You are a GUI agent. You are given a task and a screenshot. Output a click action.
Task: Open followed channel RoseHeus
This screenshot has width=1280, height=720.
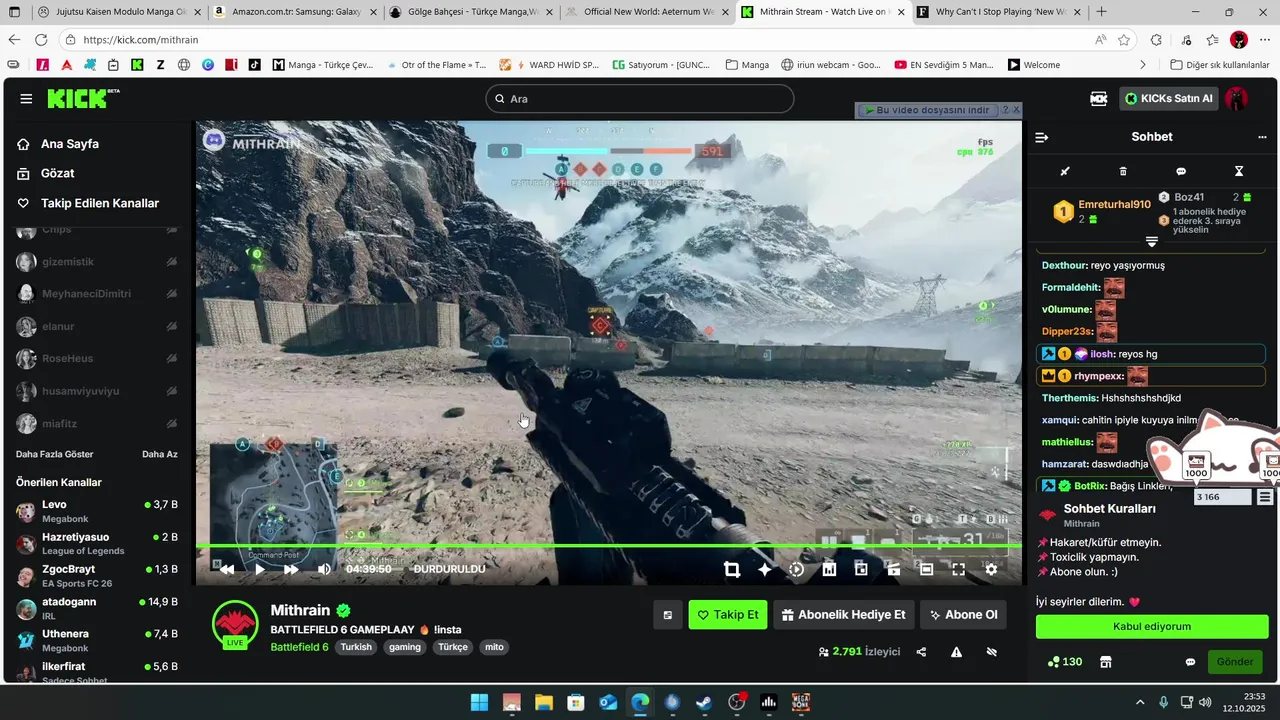click(96, 359)
